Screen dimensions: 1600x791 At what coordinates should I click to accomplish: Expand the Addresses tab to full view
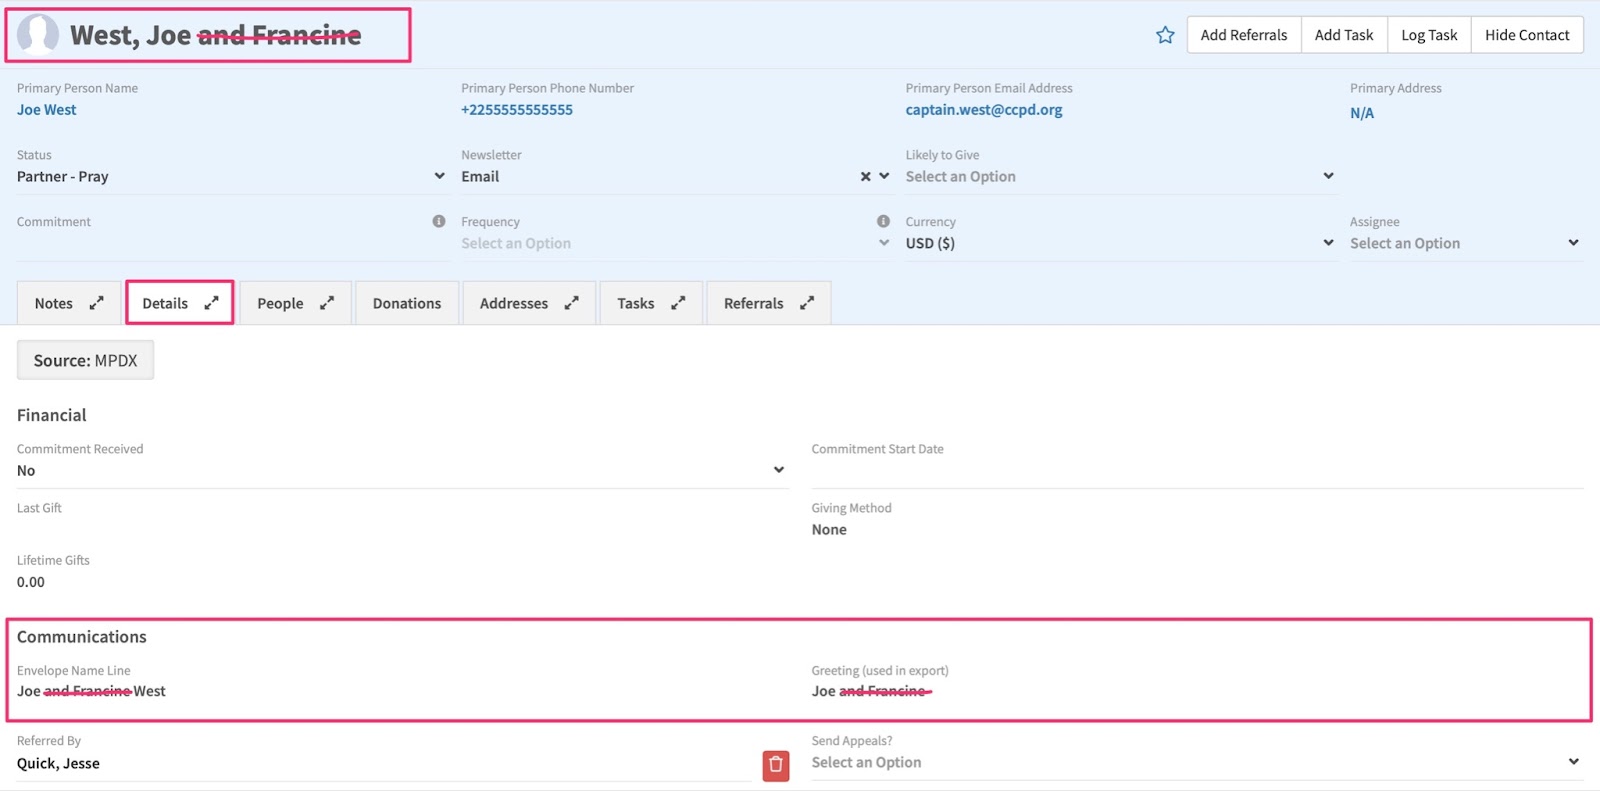click(x=571, y=303)
